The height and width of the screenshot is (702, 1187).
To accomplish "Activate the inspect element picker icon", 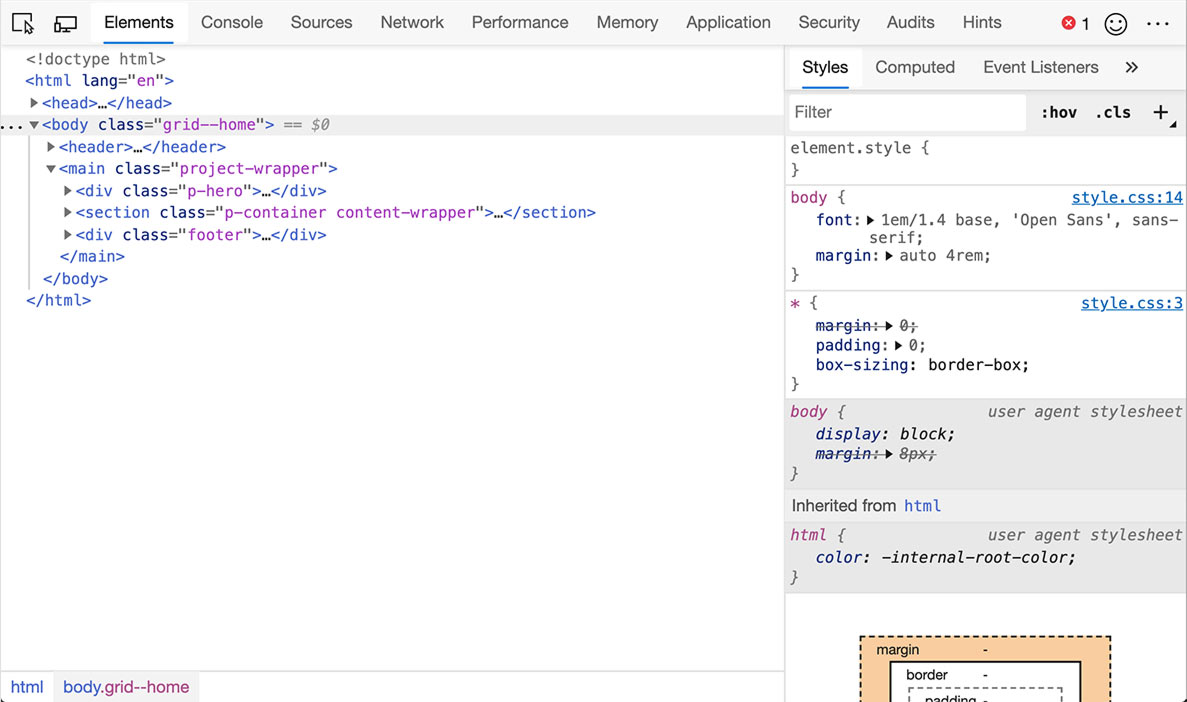I will click(23, 23).
